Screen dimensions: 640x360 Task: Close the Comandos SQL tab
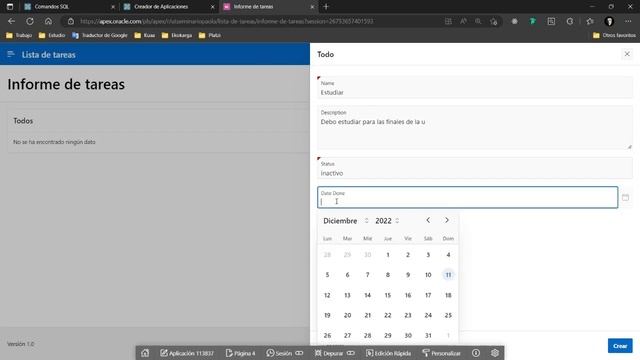tap(113, 7)
